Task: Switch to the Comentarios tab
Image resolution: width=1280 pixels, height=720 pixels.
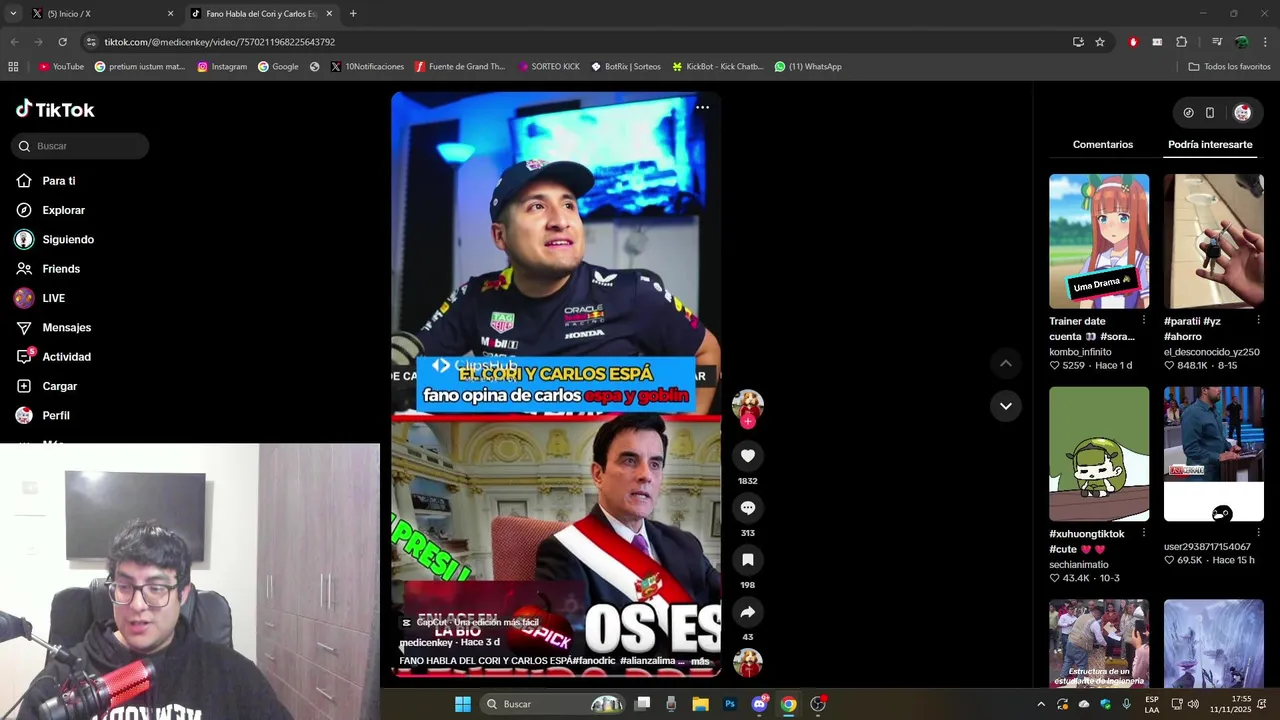Action: point(1102,145)
